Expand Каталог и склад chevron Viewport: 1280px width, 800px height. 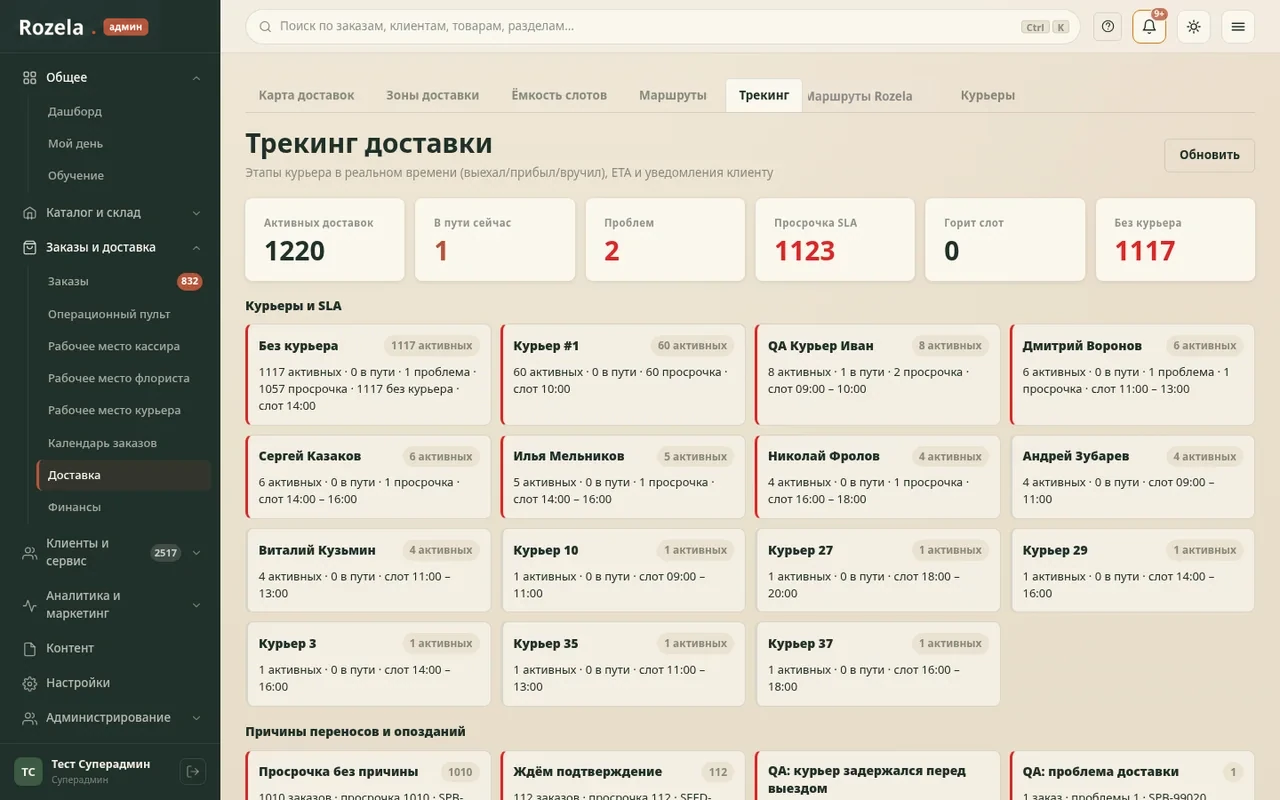tap(196, 213)
